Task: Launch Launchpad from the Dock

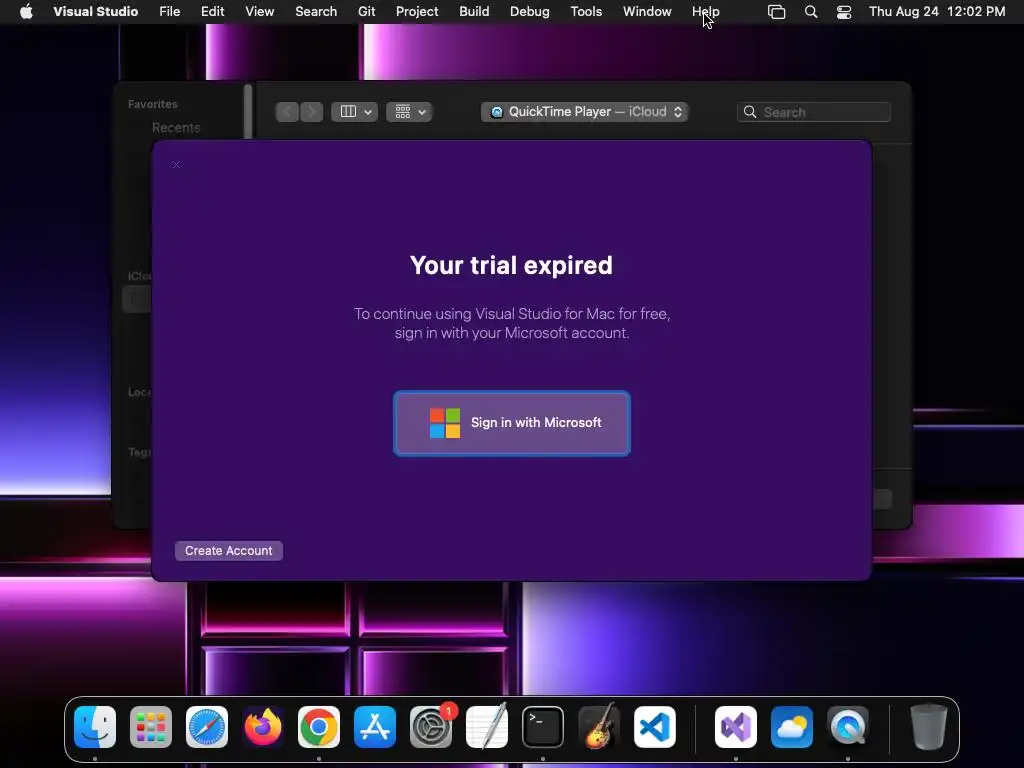Action: tap(151, 727)
